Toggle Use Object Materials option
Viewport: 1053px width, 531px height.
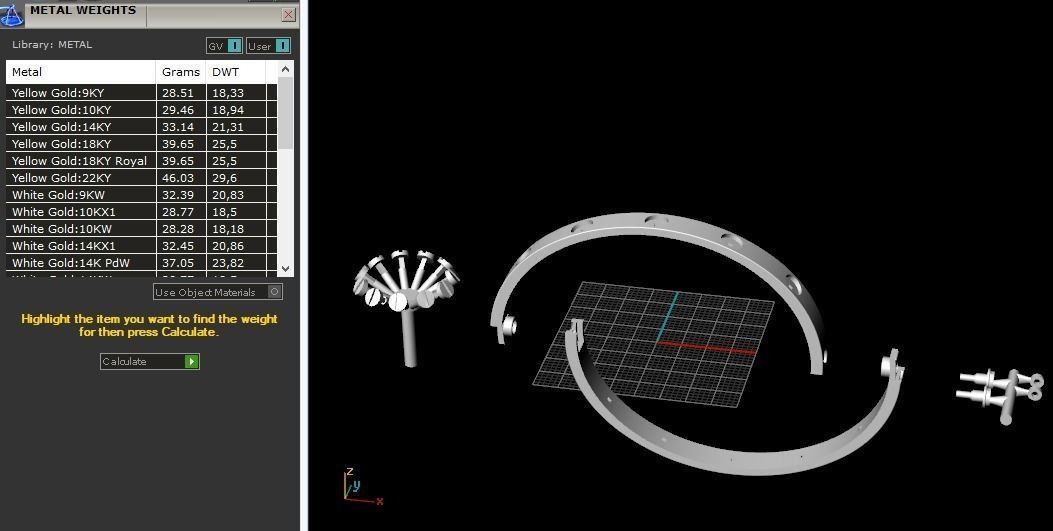(x=218, y=292)
